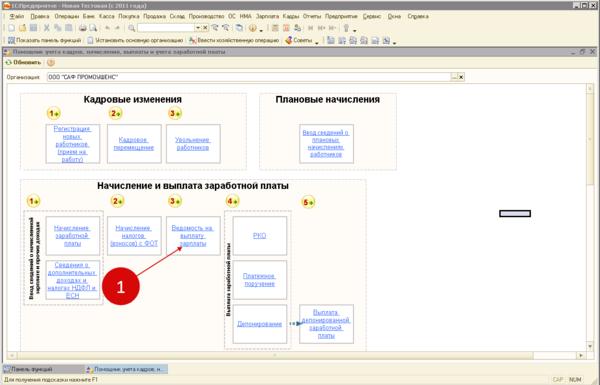Open the Увольнение работников link
This screenshot has height=385, width=600.
tap(193, 144)
